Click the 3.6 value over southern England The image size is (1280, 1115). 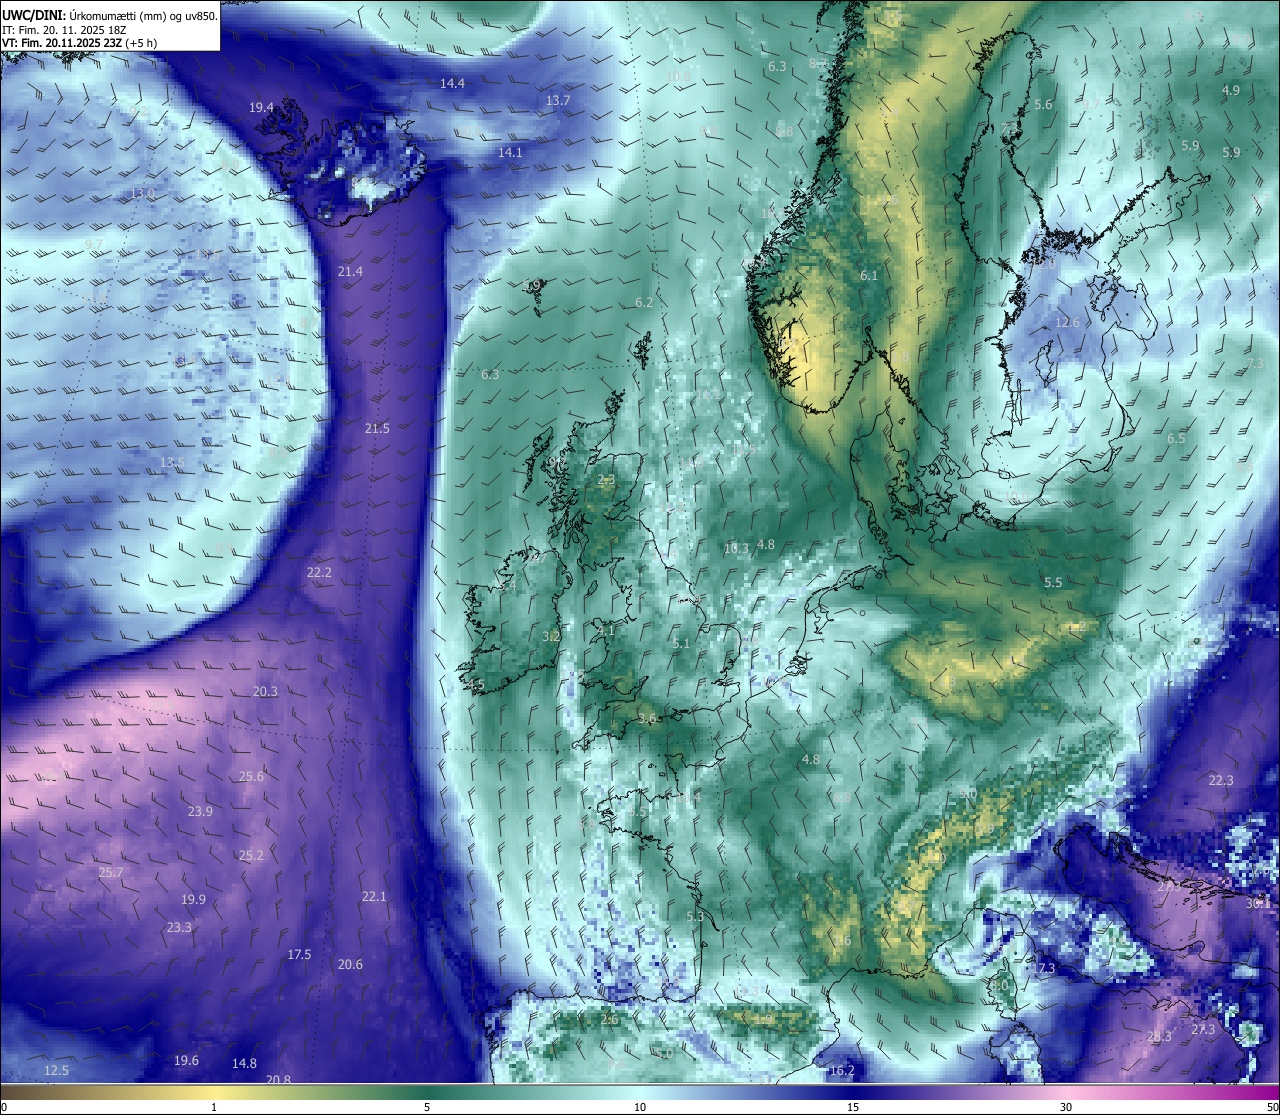click(648, 718)
